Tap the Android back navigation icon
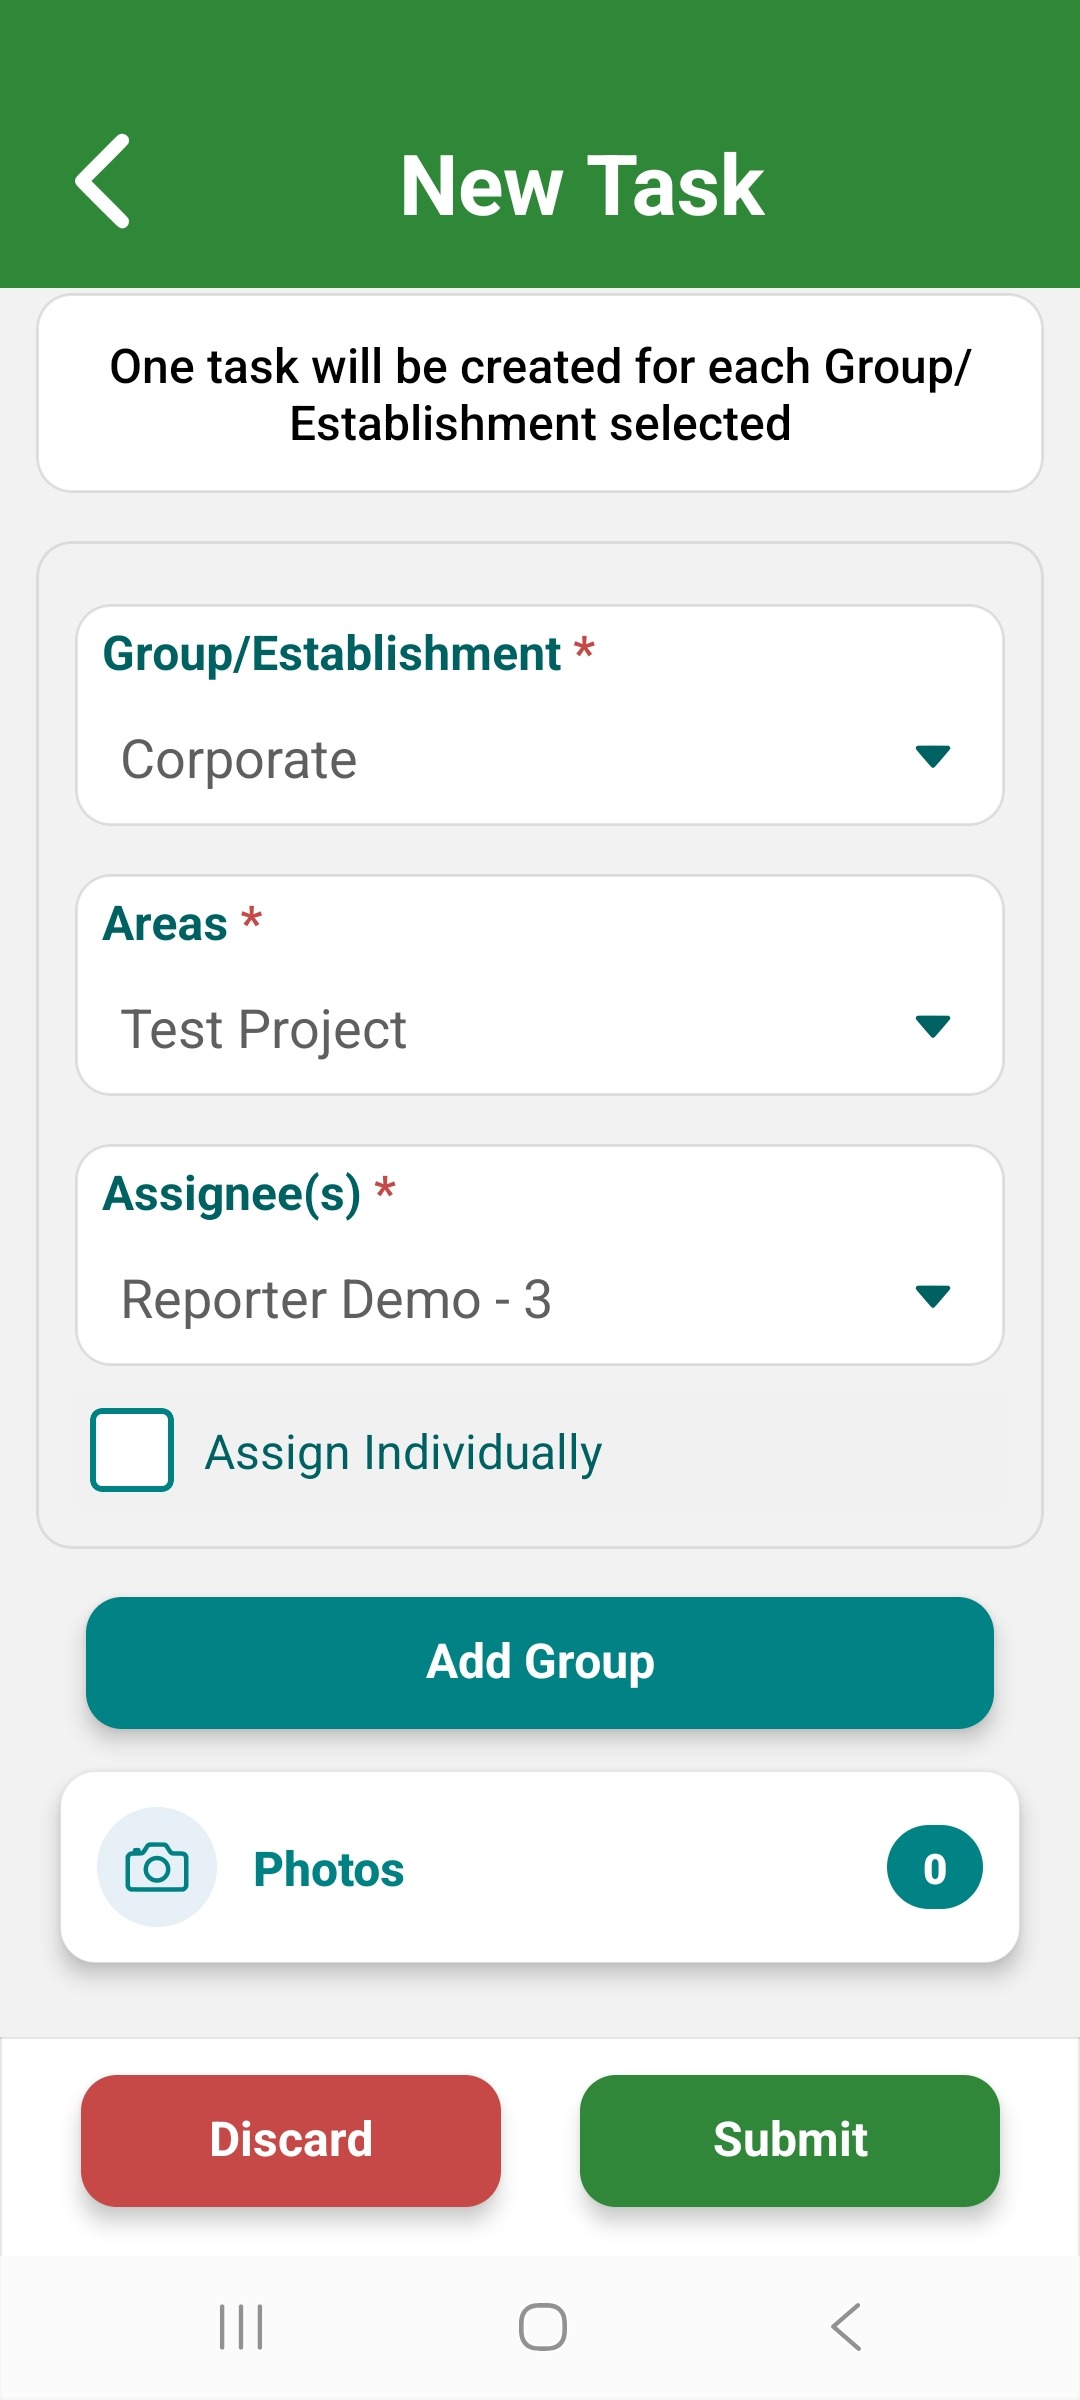 tap(846, 2327)
